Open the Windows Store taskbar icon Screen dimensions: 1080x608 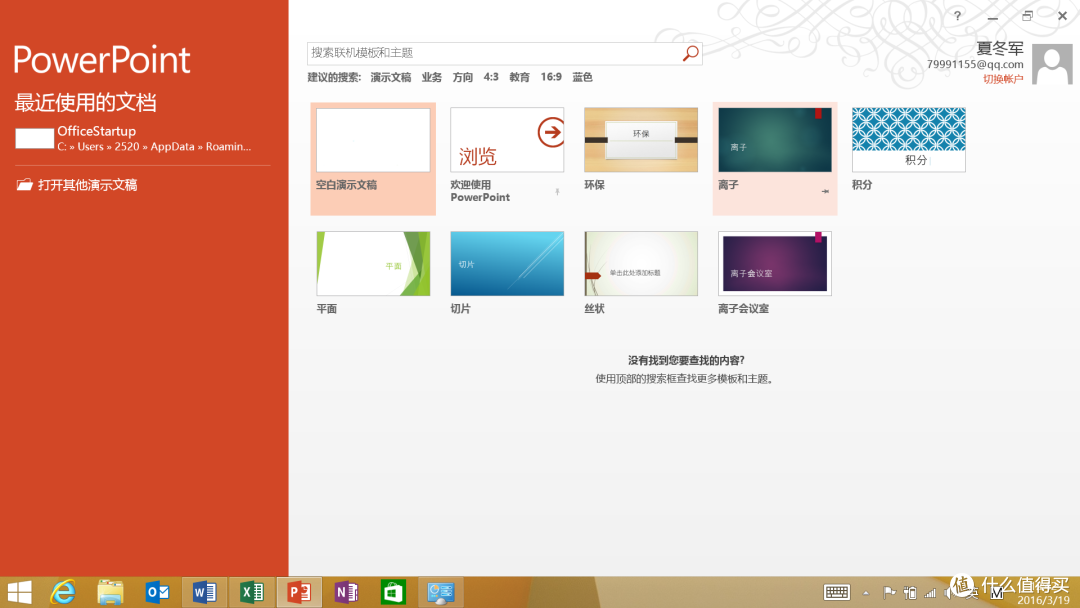point(393,592)
